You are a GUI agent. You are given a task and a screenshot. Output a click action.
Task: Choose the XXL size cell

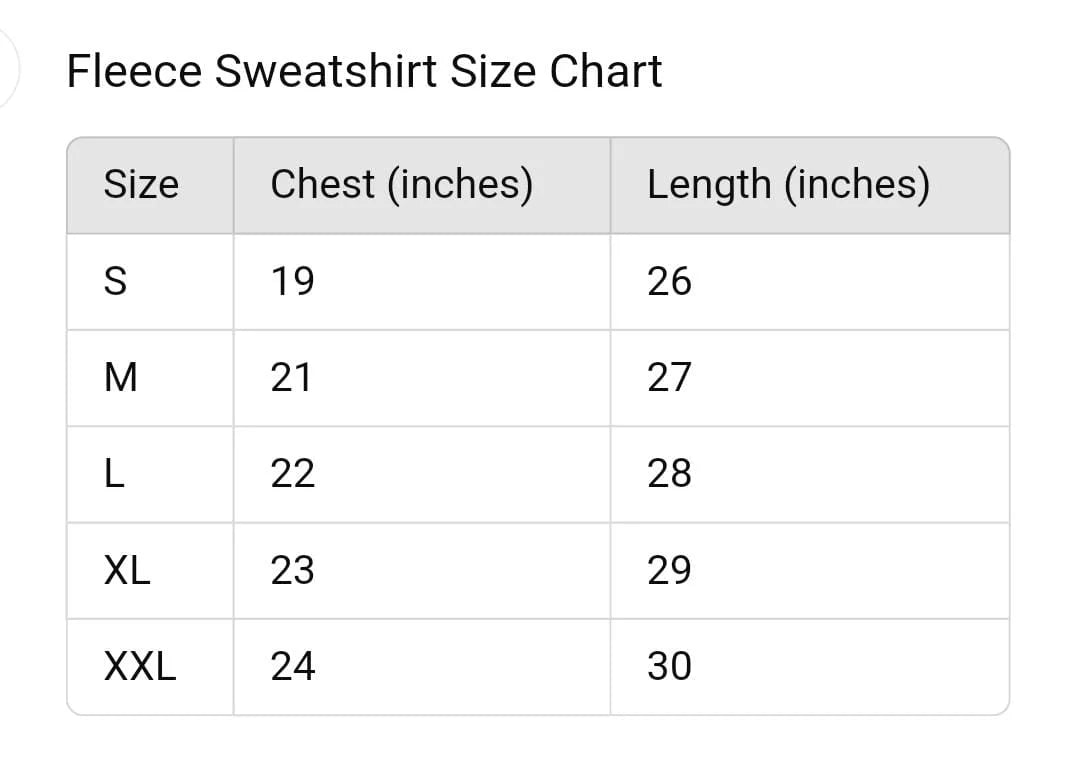140,666
